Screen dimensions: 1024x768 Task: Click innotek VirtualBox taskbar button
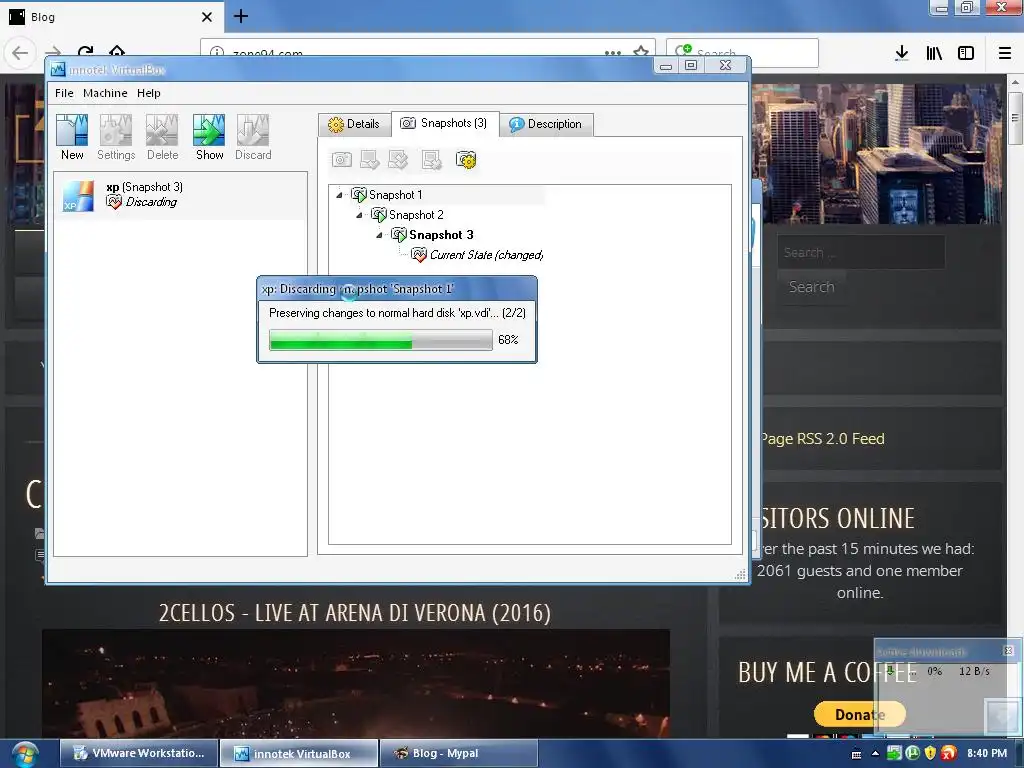click(298, 753)
